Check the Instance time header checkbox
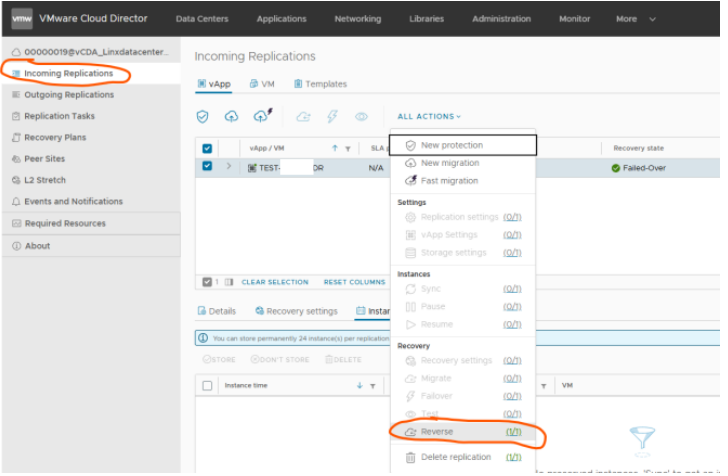The height and width of the screenshot is (476, 728). point(208,385)
